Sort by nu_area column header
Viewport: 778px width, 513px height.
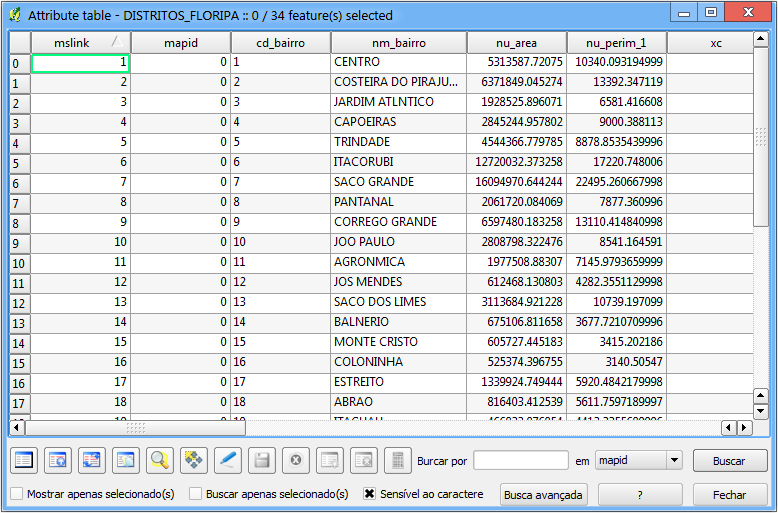coord(517,43)
